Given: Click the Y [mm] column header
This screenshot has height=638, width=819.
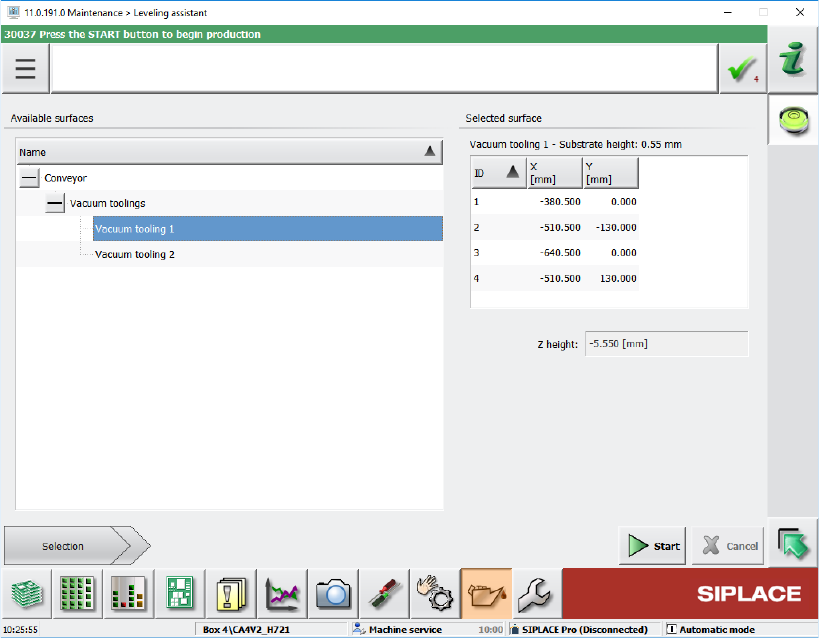Looking at the screenshot, I should coord(611,172).
